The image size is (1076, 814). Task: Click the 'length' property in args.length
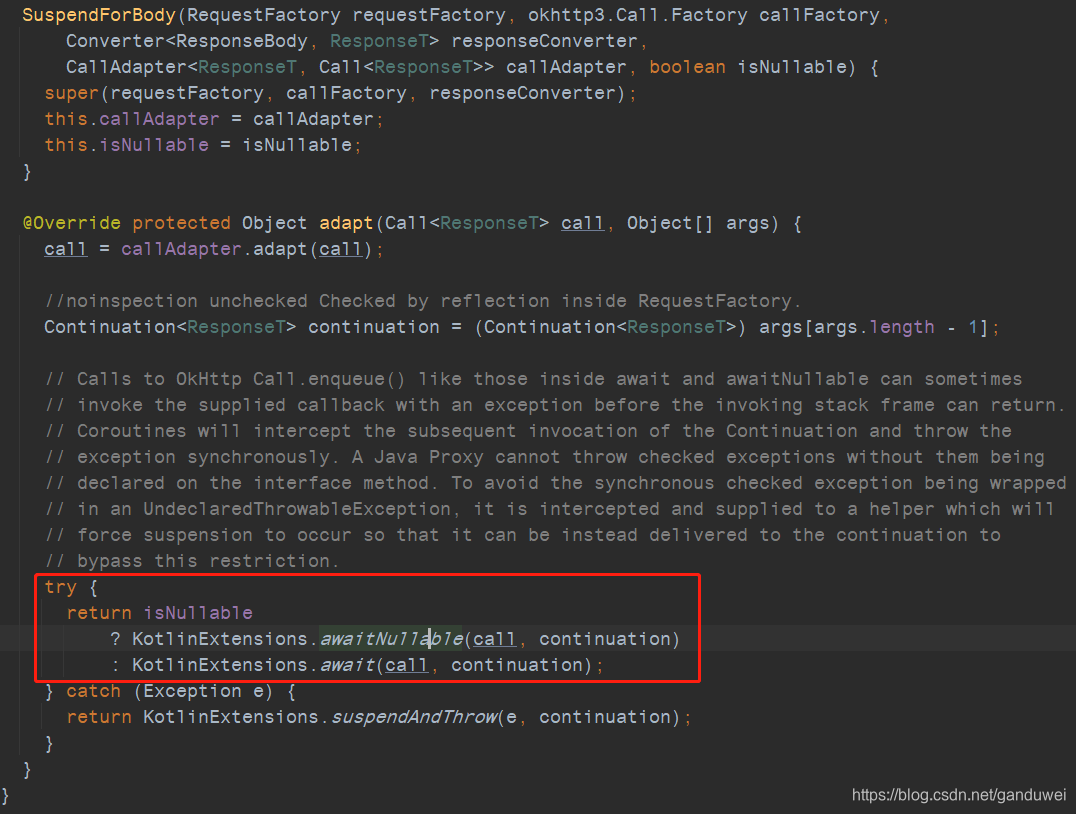tap(902, 327)
